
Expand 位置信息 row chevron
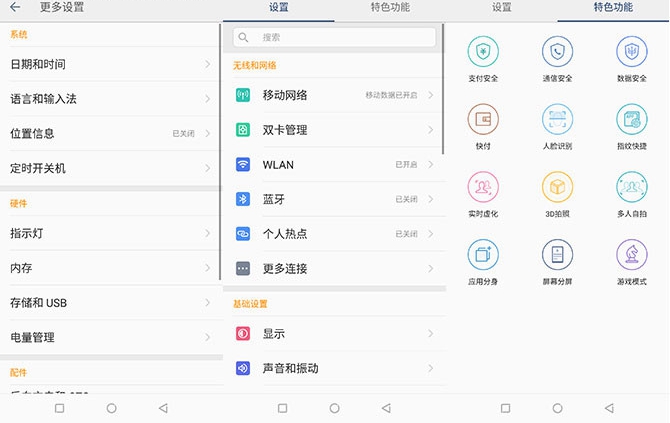pyautogui.click(x=208, y=133)
